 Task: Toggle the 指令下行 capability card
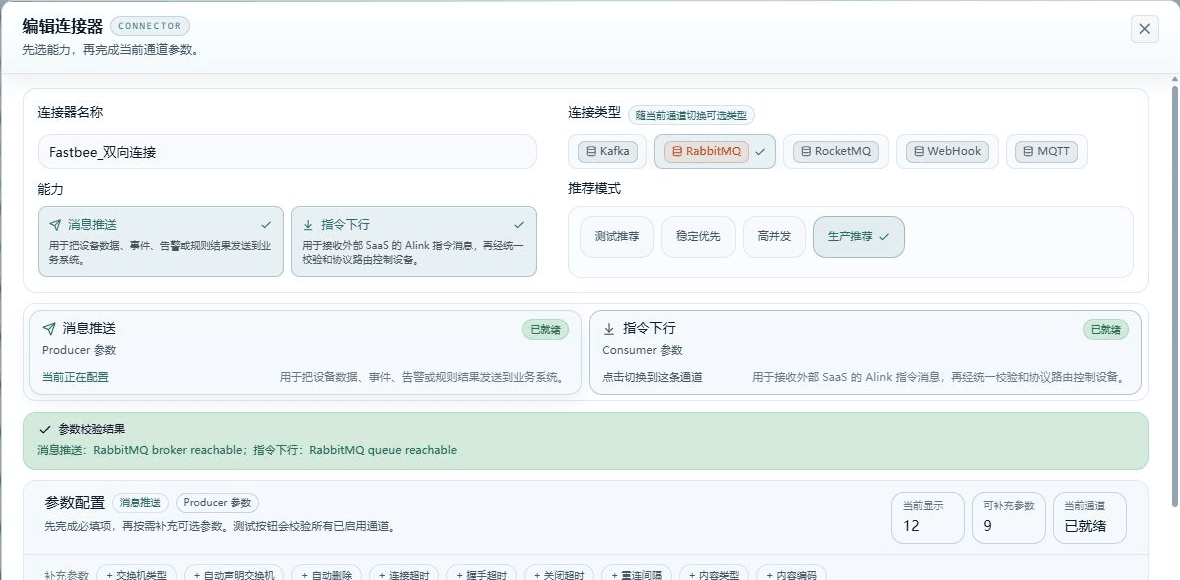414,241
